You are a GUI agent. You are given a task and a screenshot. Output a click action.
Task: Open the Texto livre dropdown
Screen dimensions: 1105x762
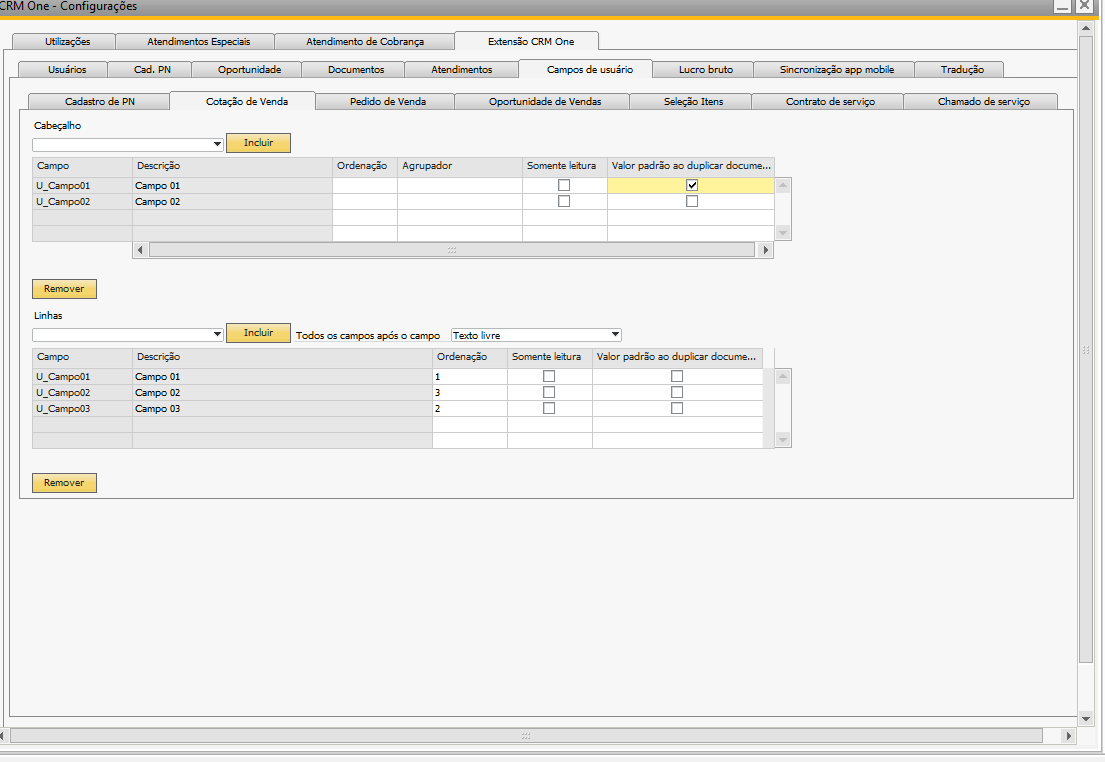point(615,335)
